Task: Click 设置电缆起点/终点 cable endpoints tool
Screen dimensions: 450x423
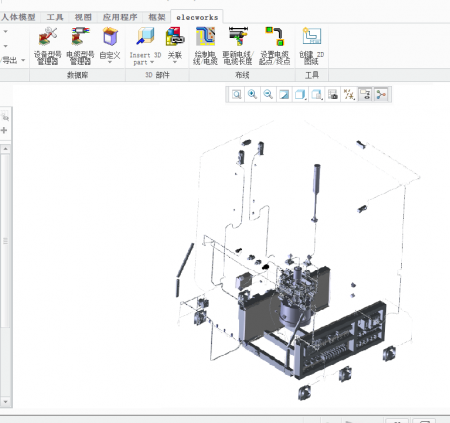Action: (x=274, y=46)
